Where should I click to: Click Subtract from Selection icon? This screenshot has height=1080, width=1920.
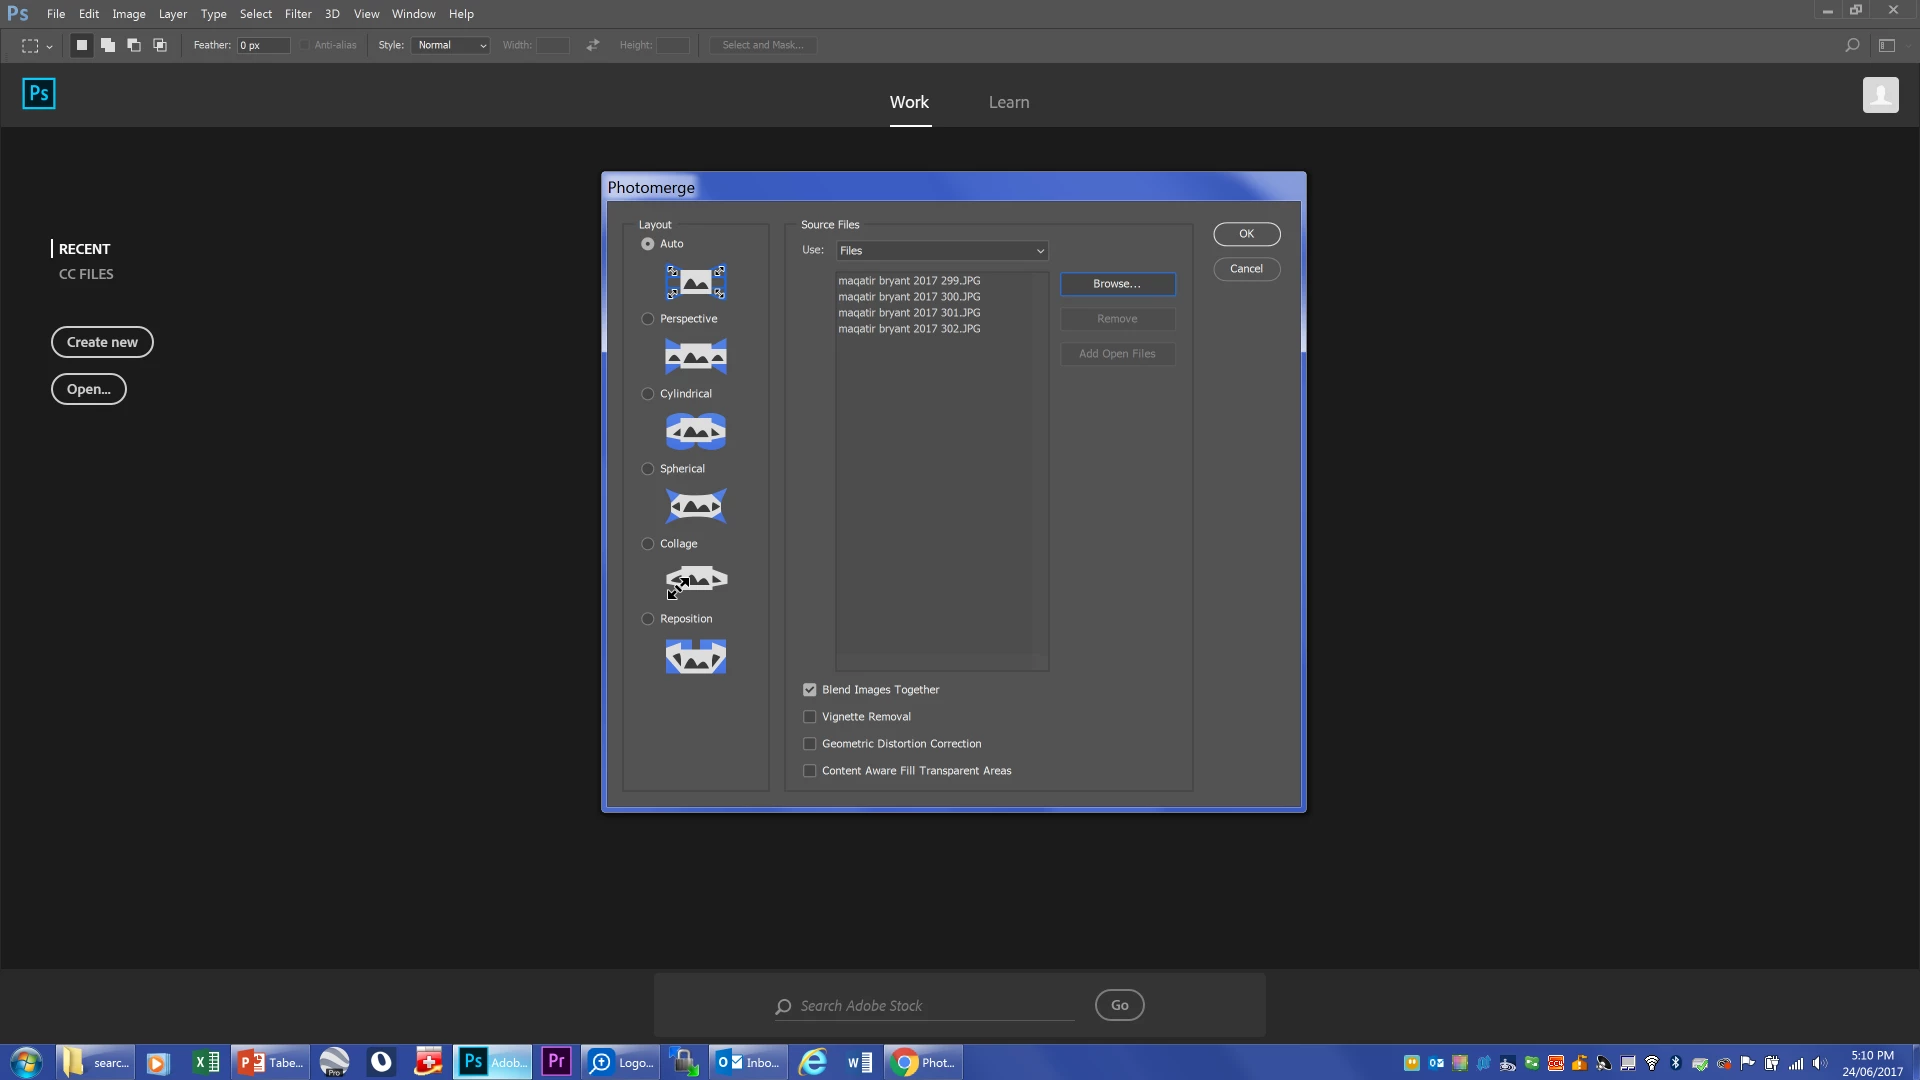(134, 45)
